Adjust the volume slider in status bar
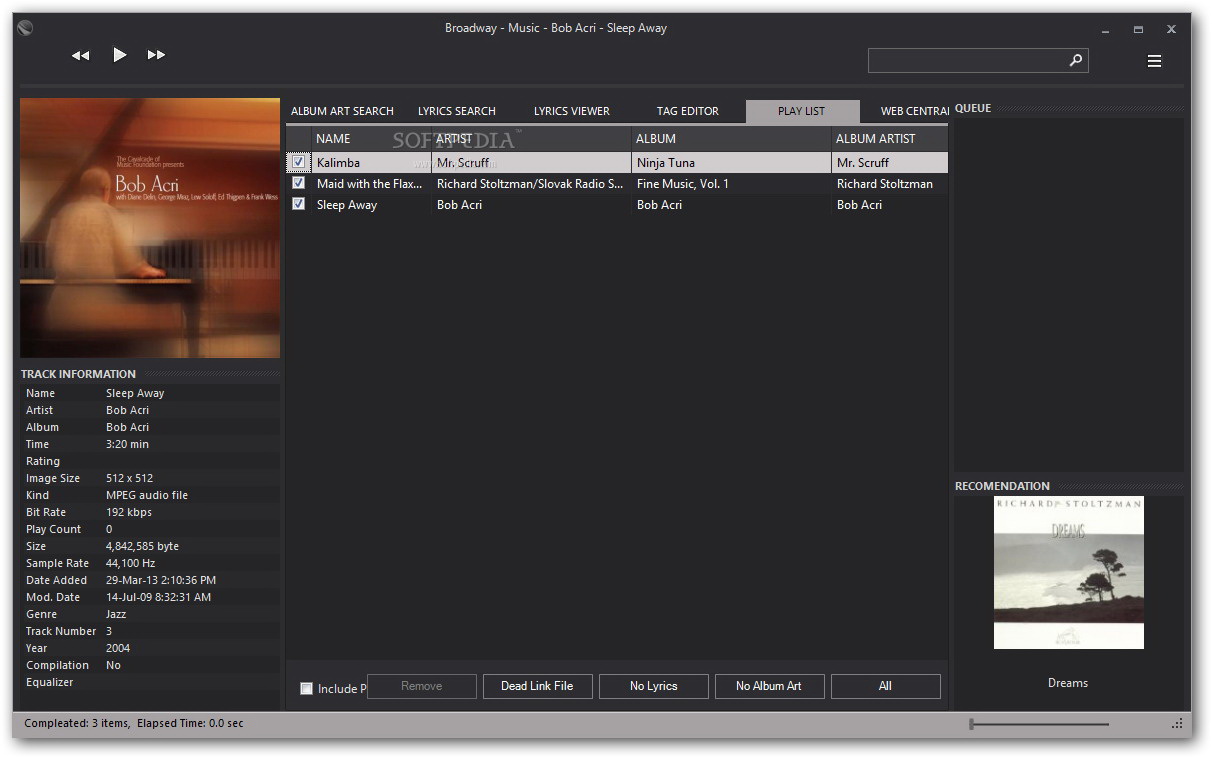Screen dimensions: 1212x758 pyautogui.click(x=1039, y=724)
